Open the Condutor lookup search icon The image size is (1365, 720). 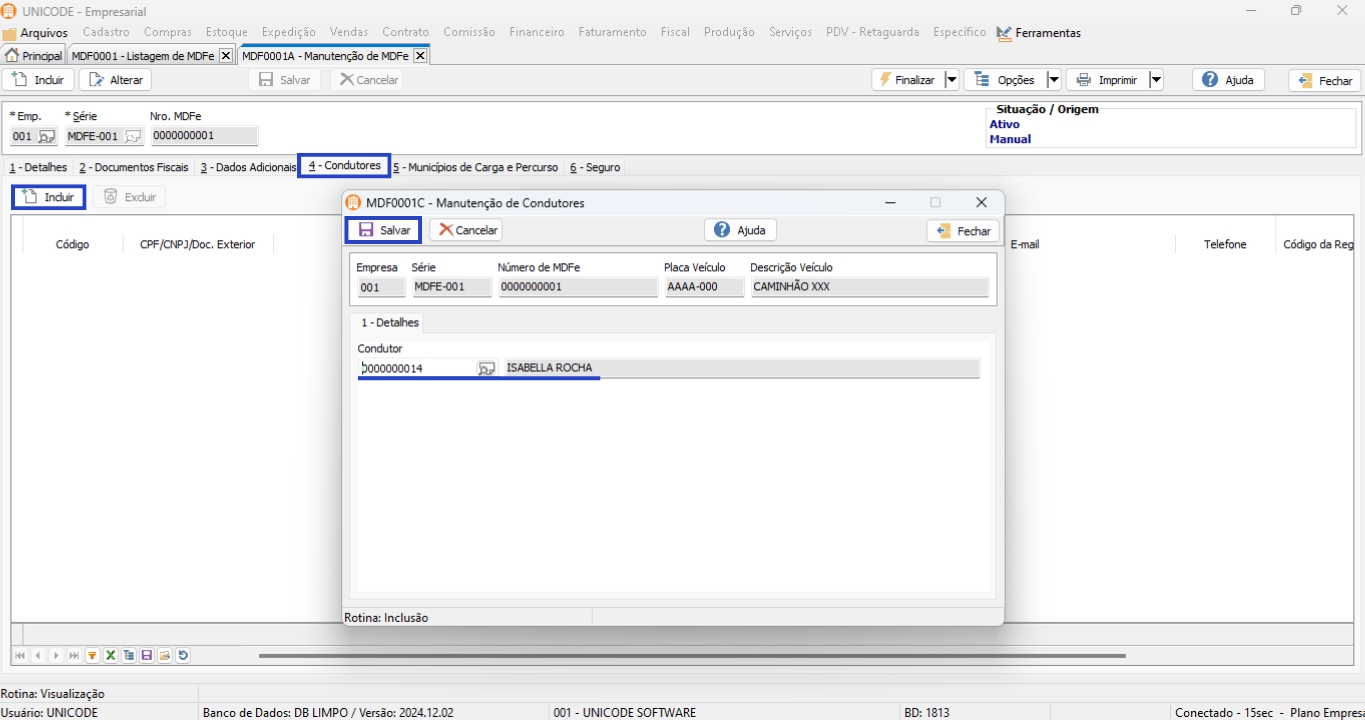coord(486,369)
